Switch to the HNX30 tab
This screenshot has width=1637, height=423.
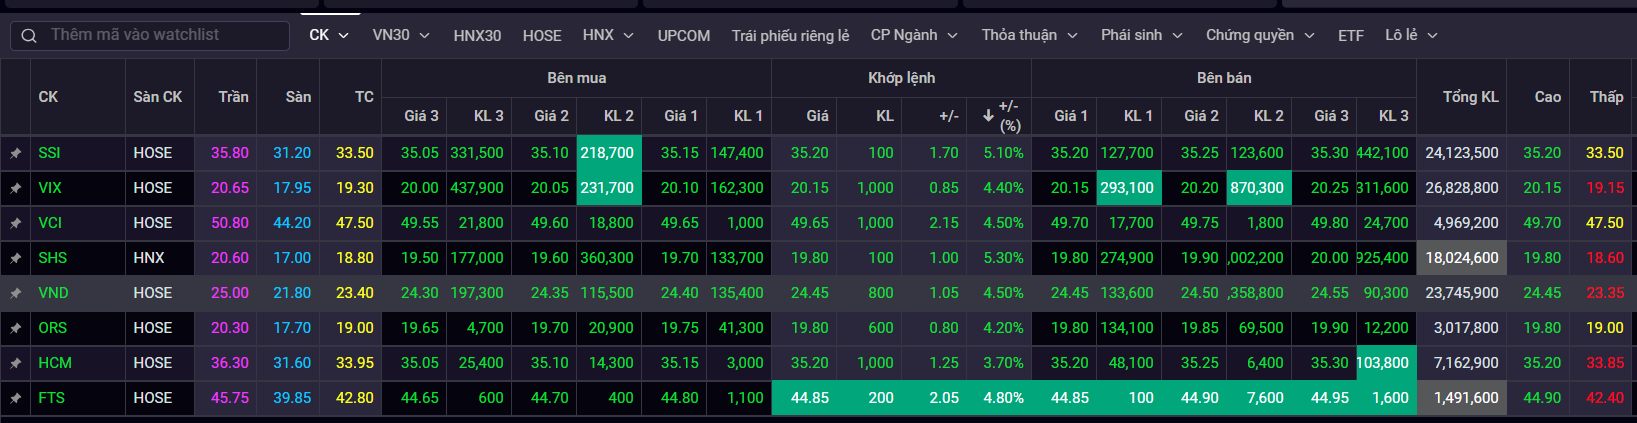(477, 36)
